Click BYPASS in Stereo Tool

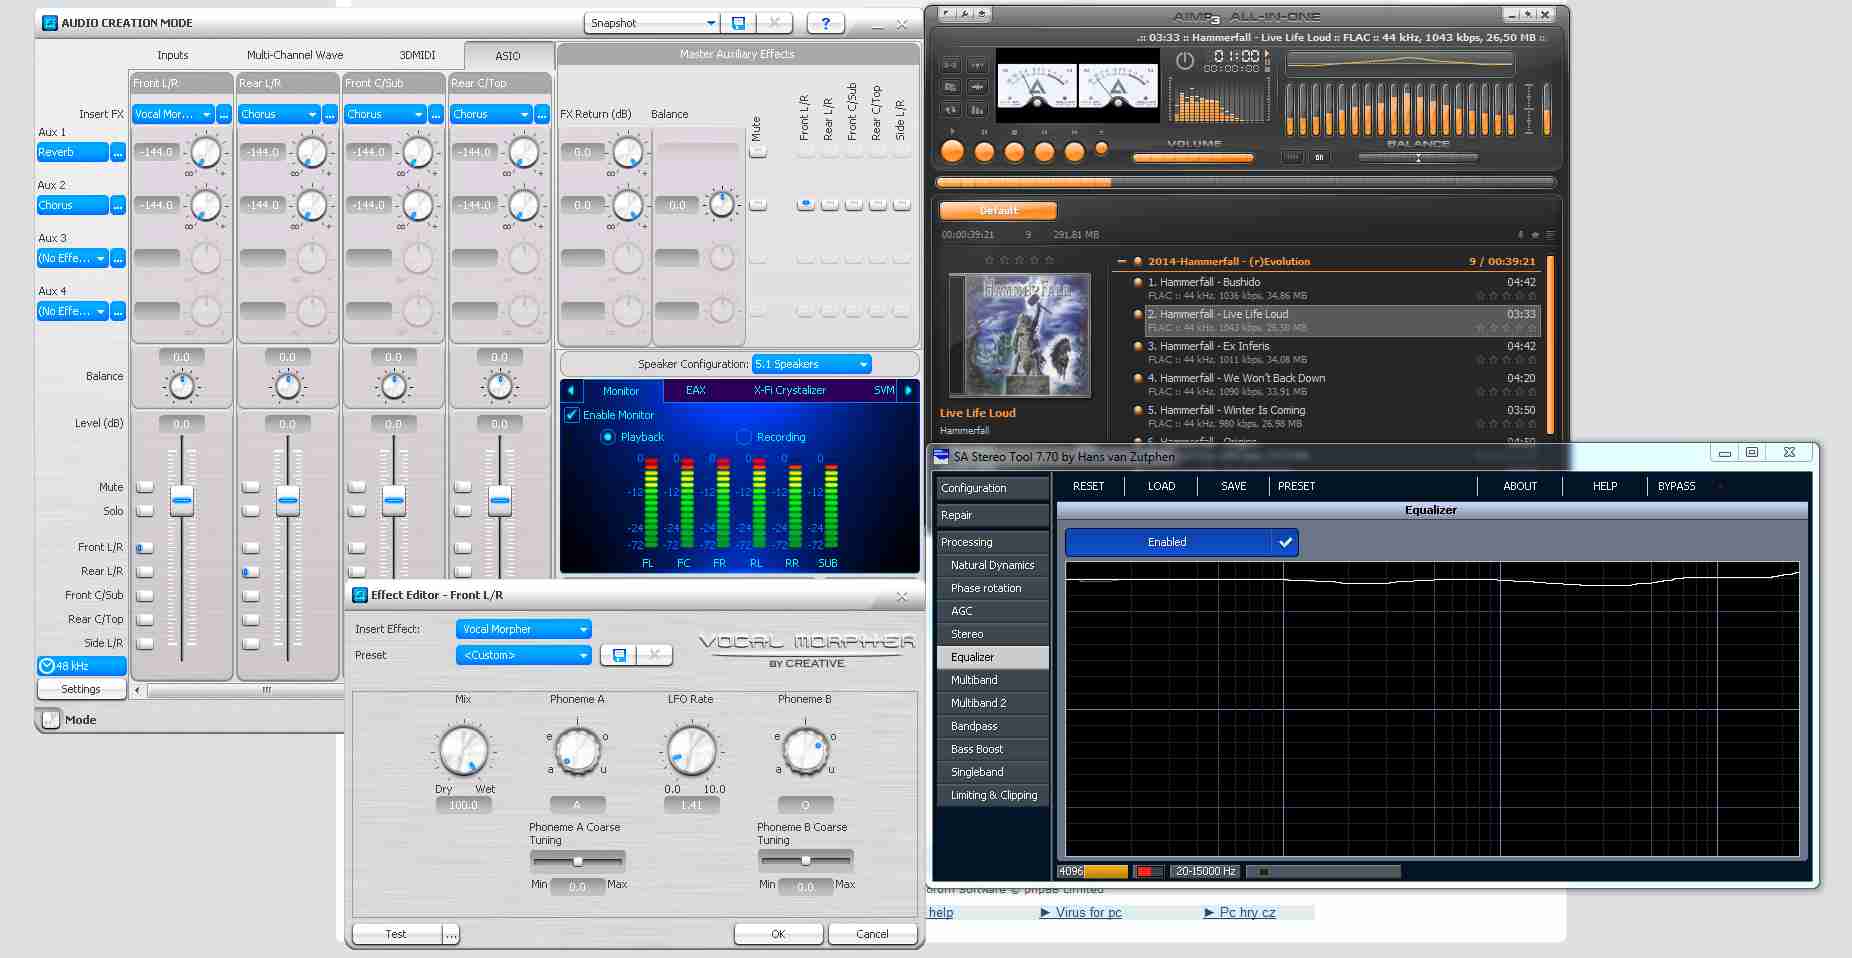point(1676,486)
